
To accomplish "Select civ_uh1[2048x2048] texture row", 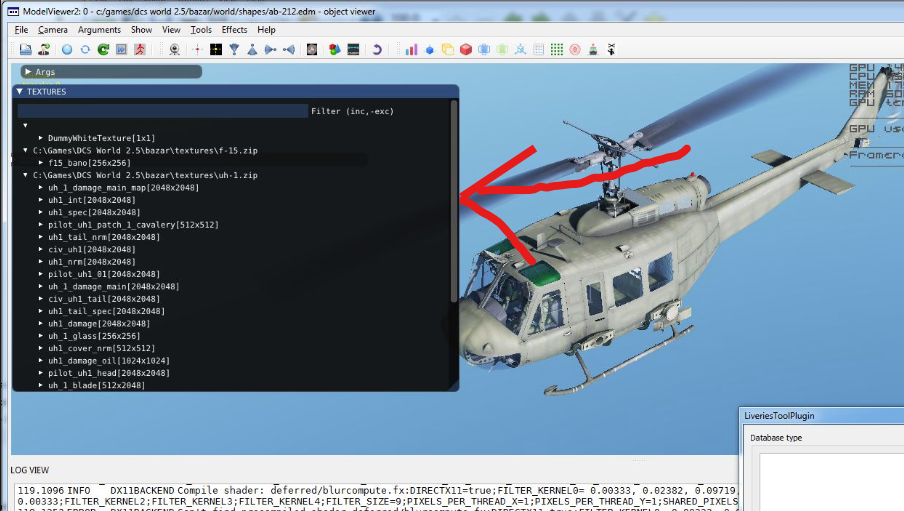I will 92,249.
